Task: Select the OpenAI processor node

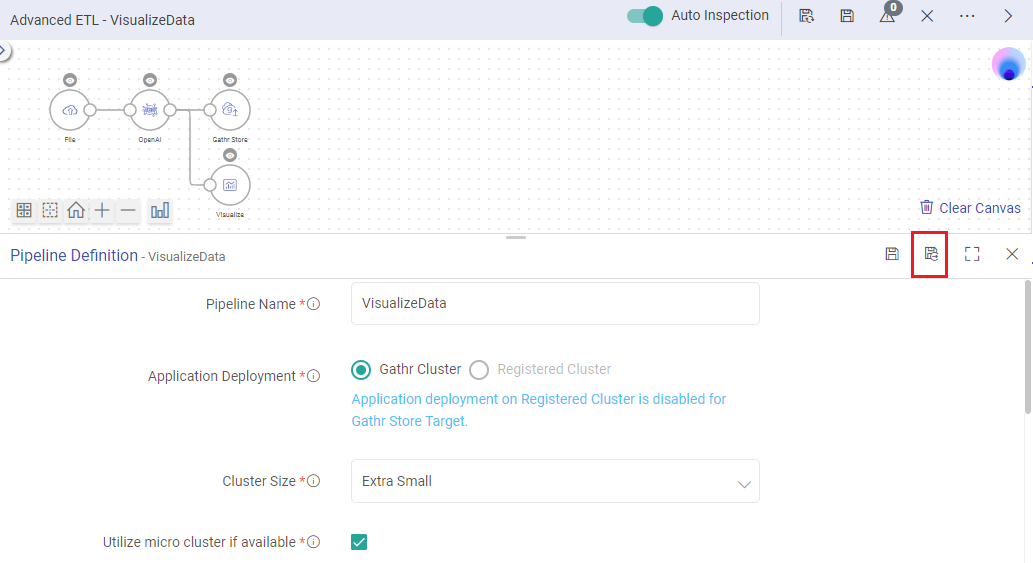Action: [x=150, y=110]
